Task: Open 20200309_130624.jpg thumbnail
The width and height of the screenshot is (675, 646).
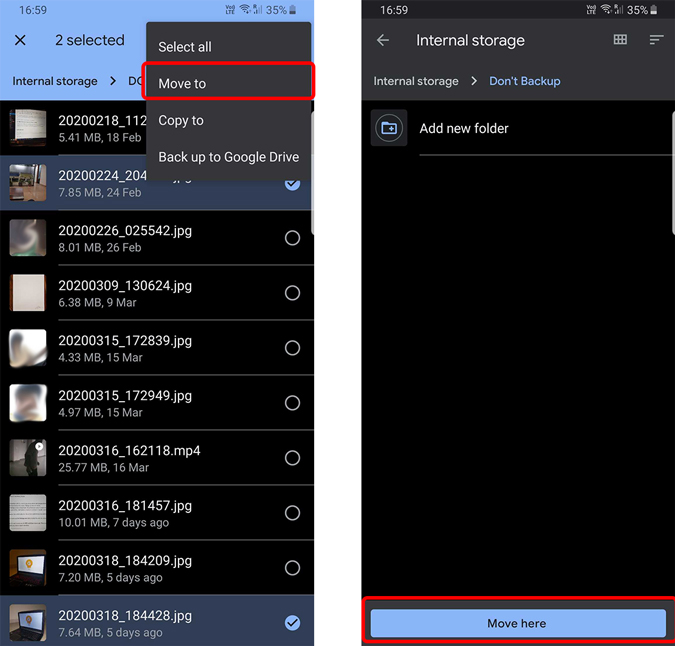Action: (28, 293)
